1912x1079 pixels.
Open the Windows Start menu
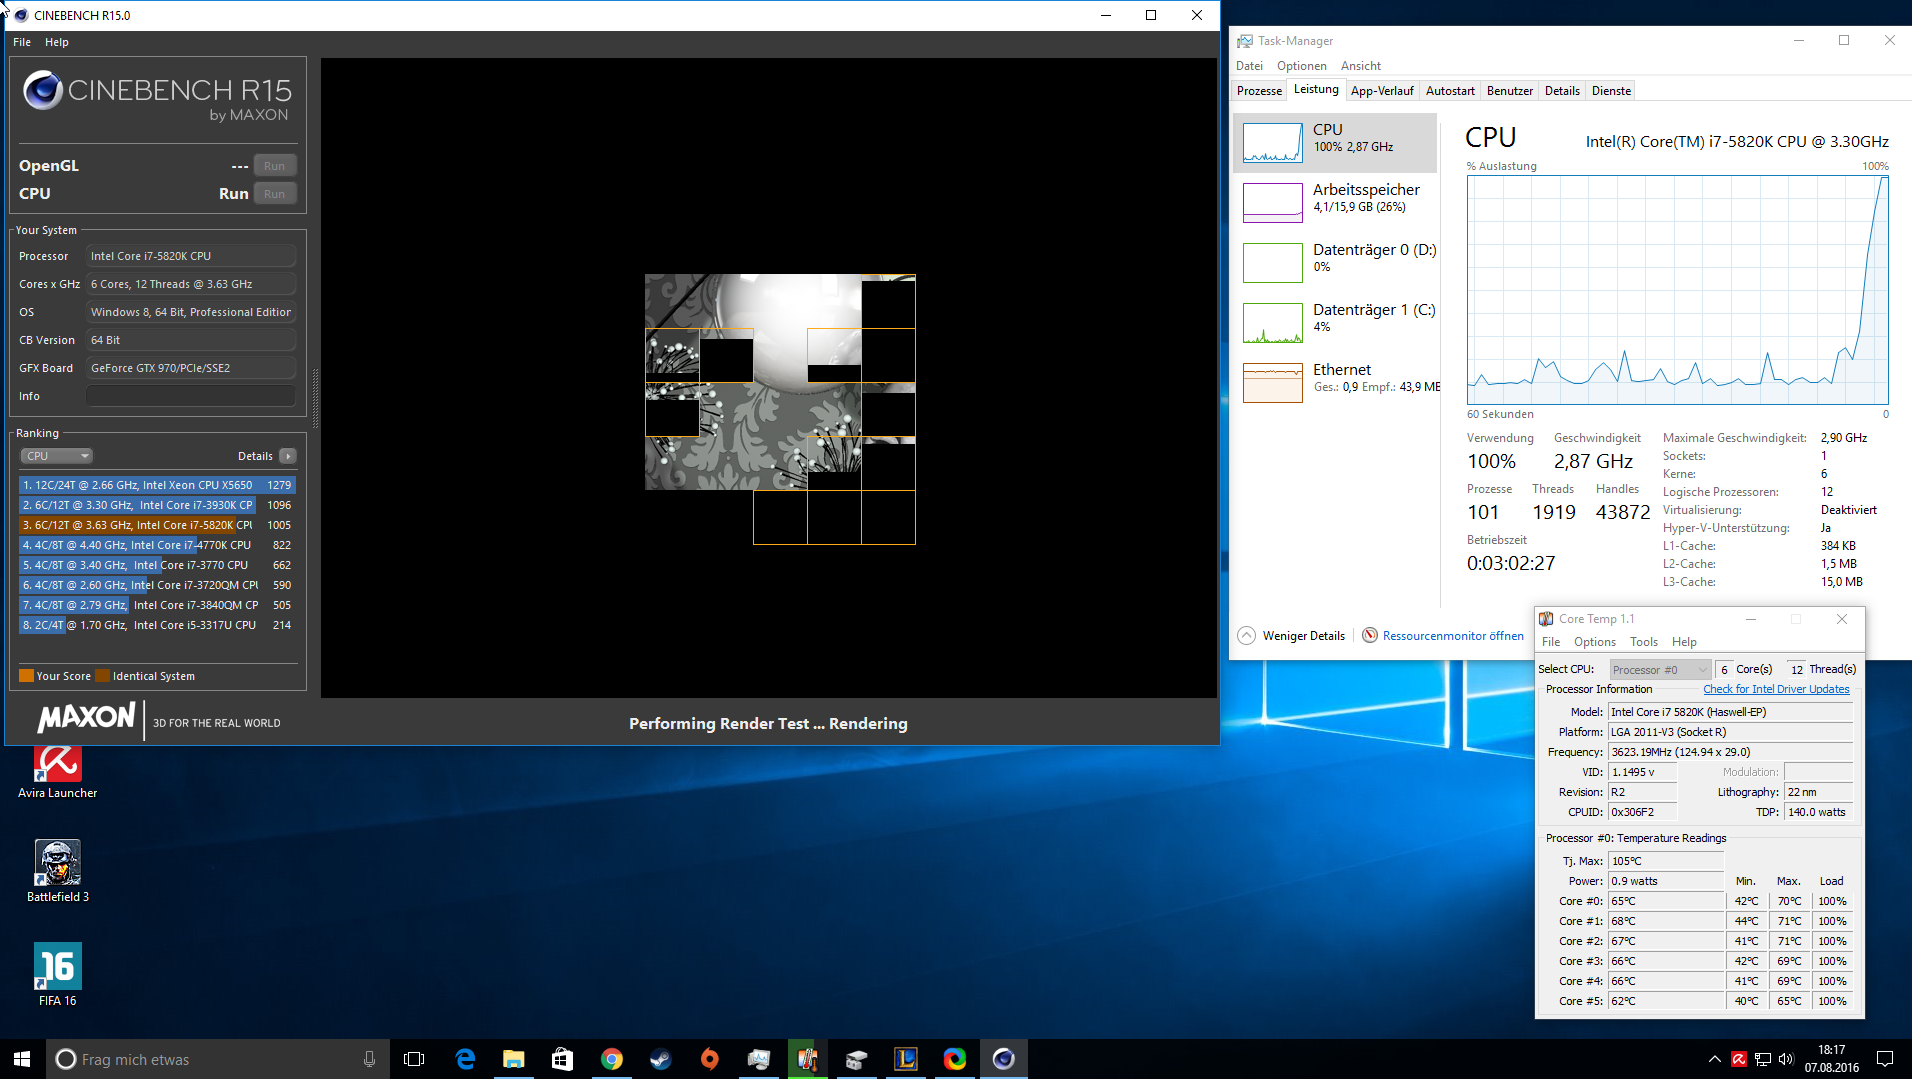pos(22,1059)
